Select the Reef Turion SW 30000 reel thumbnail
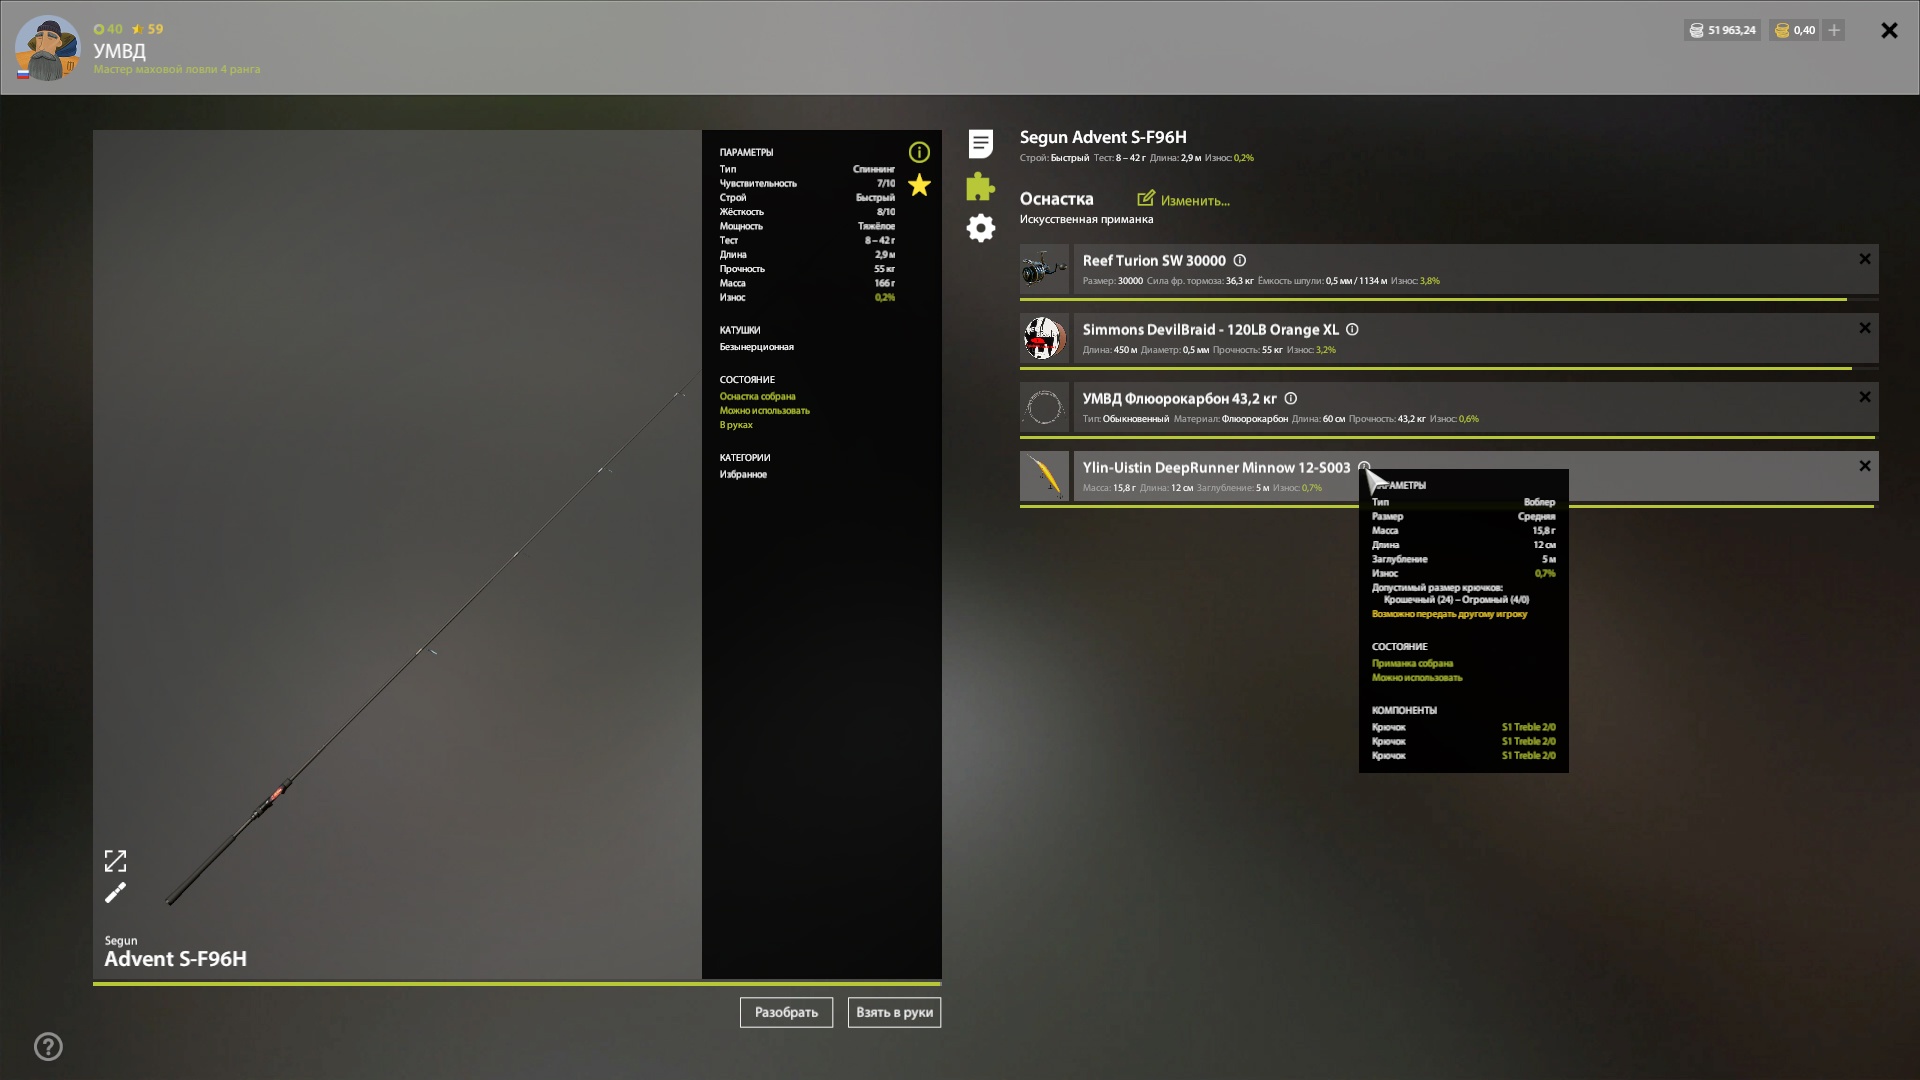This screenshot has width=1920, height=1080. pyautogui.click(x=1044, y=269)
